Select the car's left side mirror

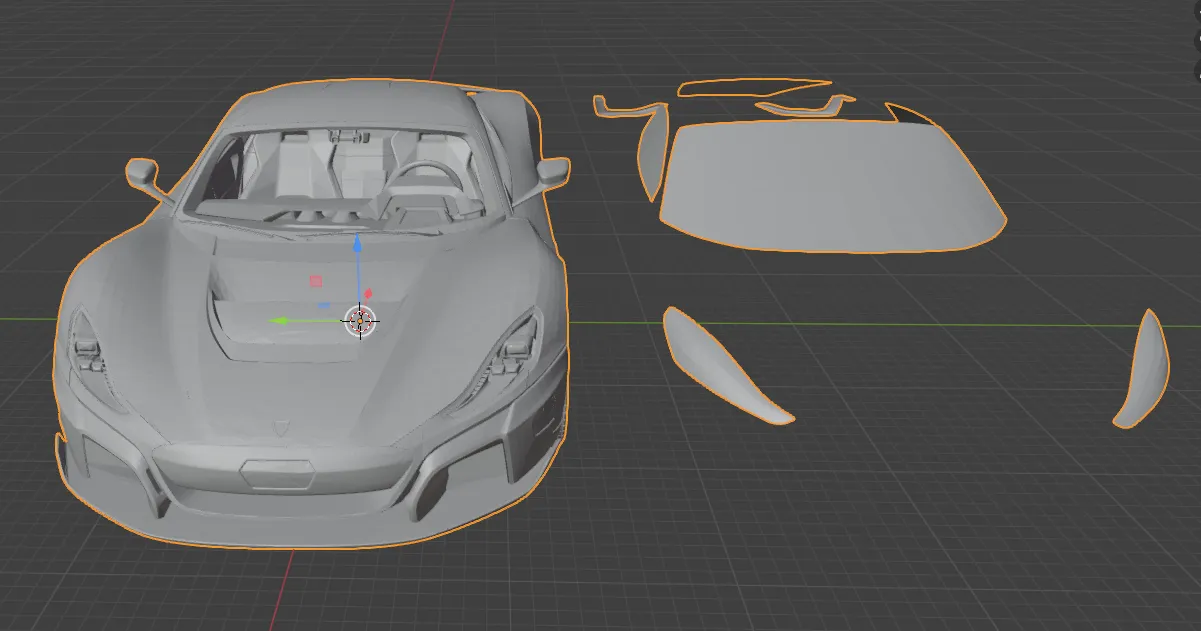coord(141,172)
